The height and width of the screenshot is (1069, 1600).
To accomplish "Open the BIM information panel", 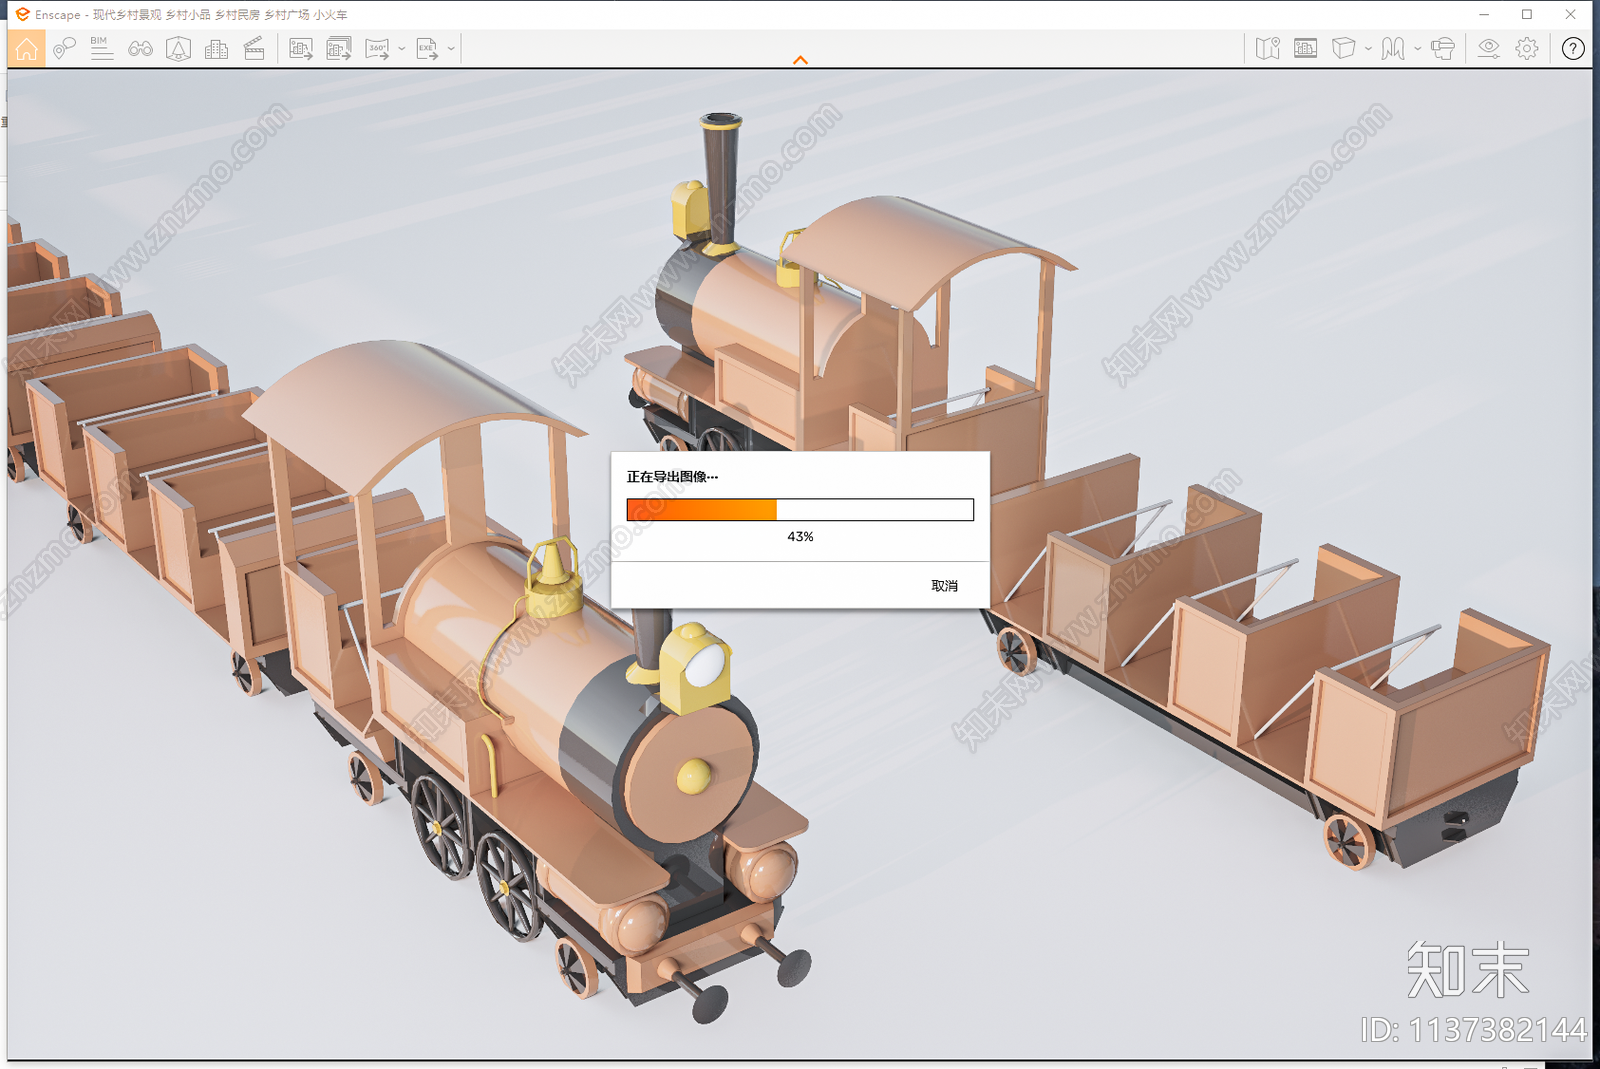I will [101, 48].
